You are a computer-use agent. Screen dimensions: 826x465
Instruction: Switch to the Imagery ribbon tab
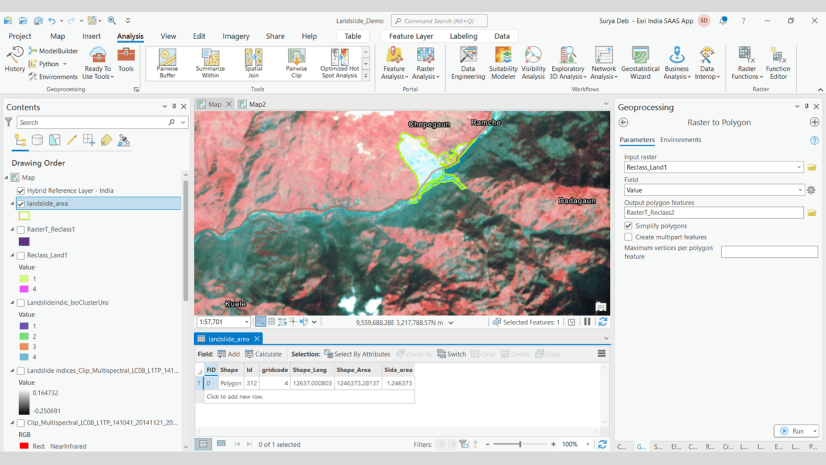[x=235, y=36]
